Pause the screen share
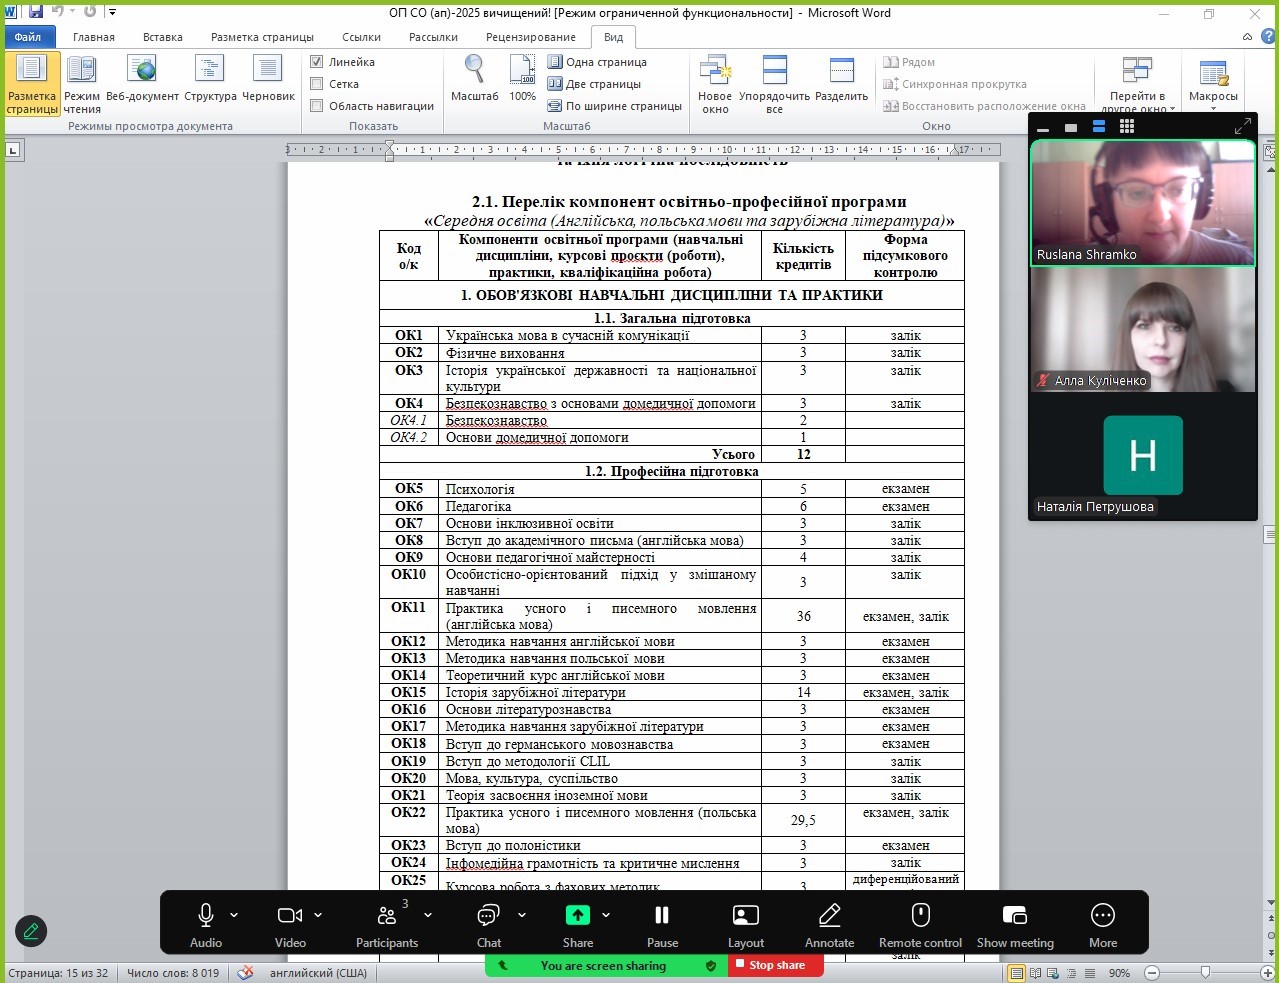 click(x=662, y=915)
